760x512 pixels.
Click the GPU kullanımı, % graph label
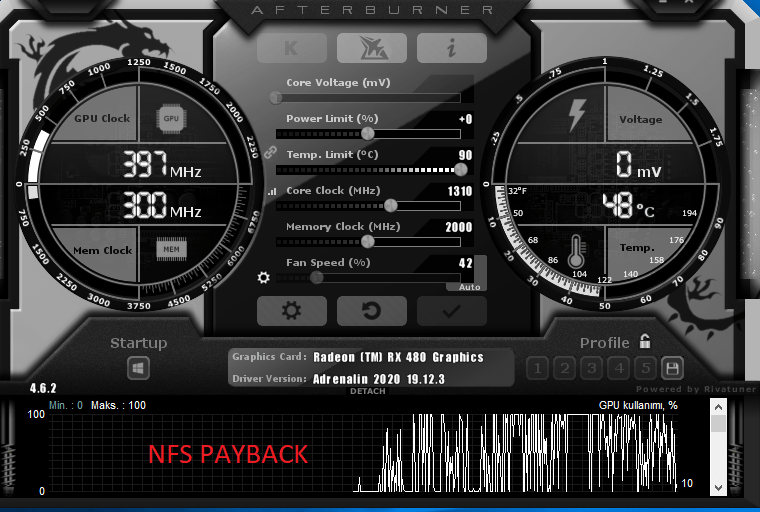(x=638, y=405)
